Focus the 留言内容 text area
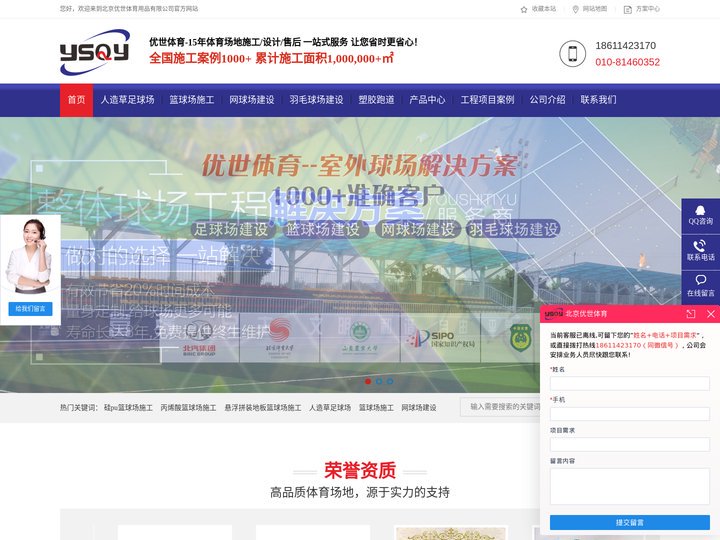This screenshot has height=540, width=720. pyautogui.click(x=630, y=486)
